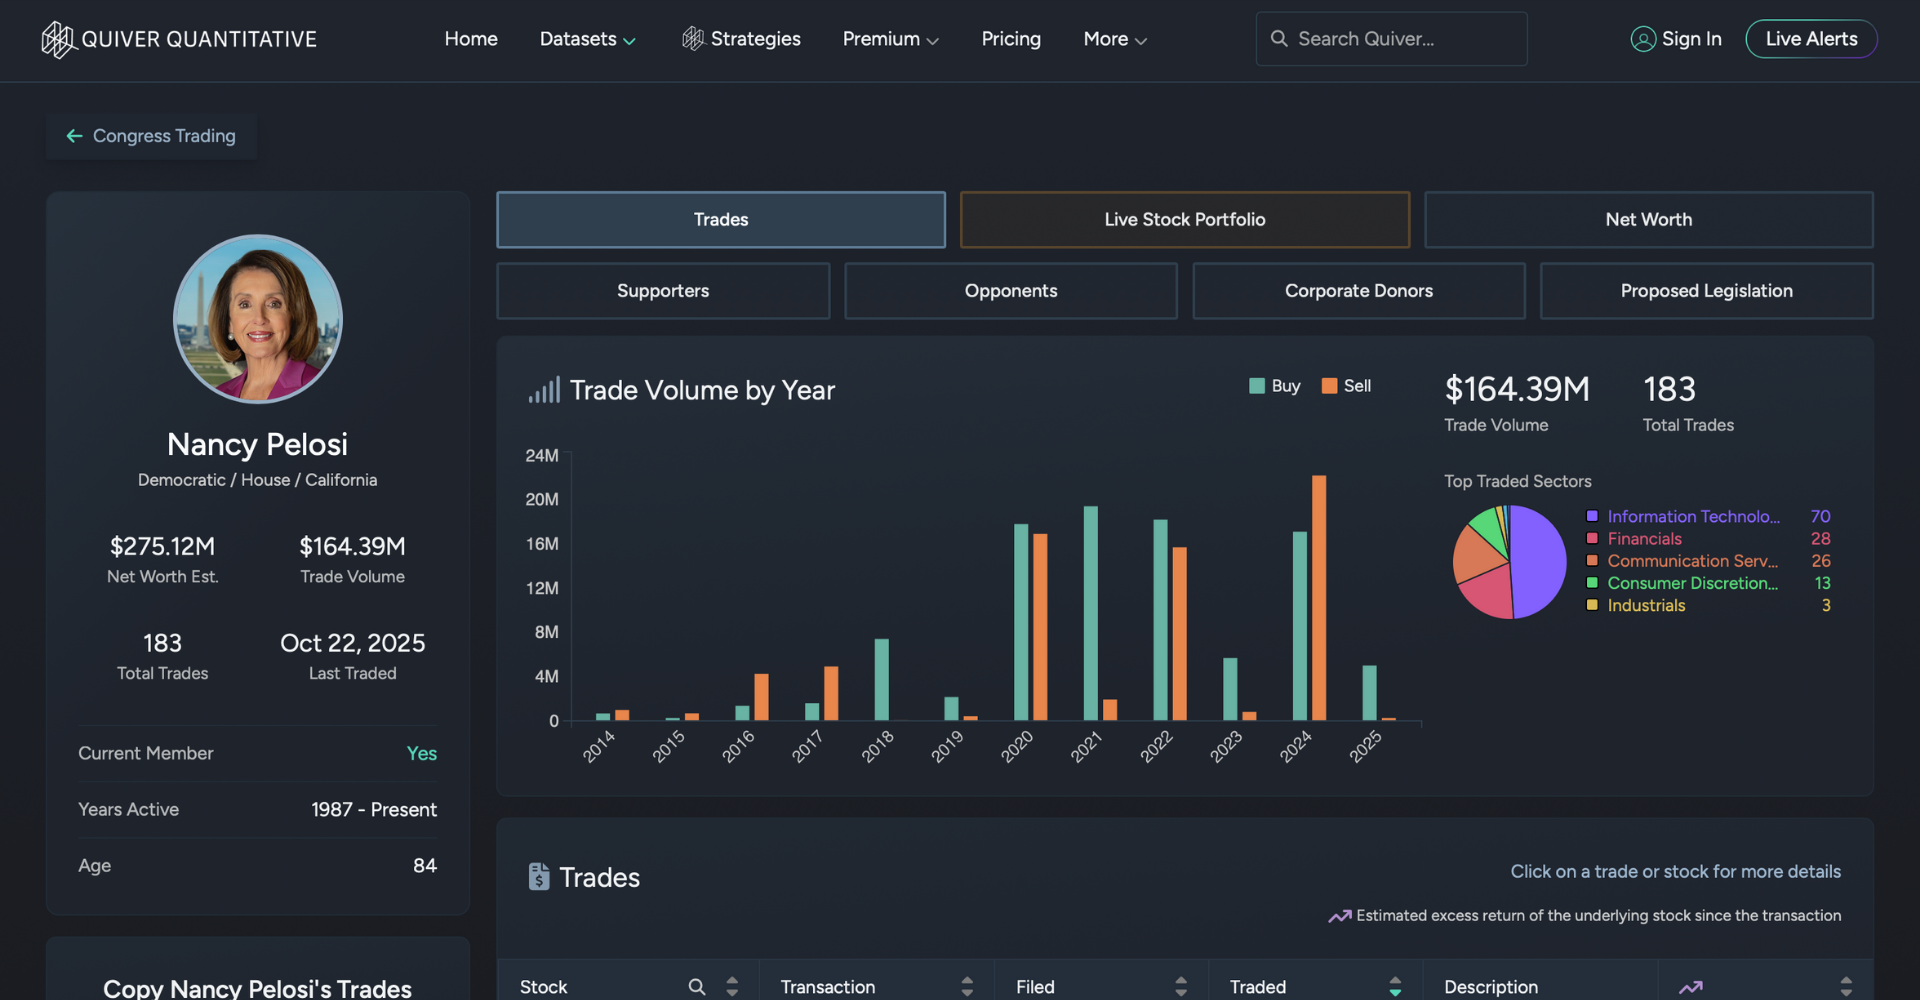The image size is (1920, 1000).
Task: Open the Premium dropdown menu
Action: pyautogui.click(x=889, y=39)
